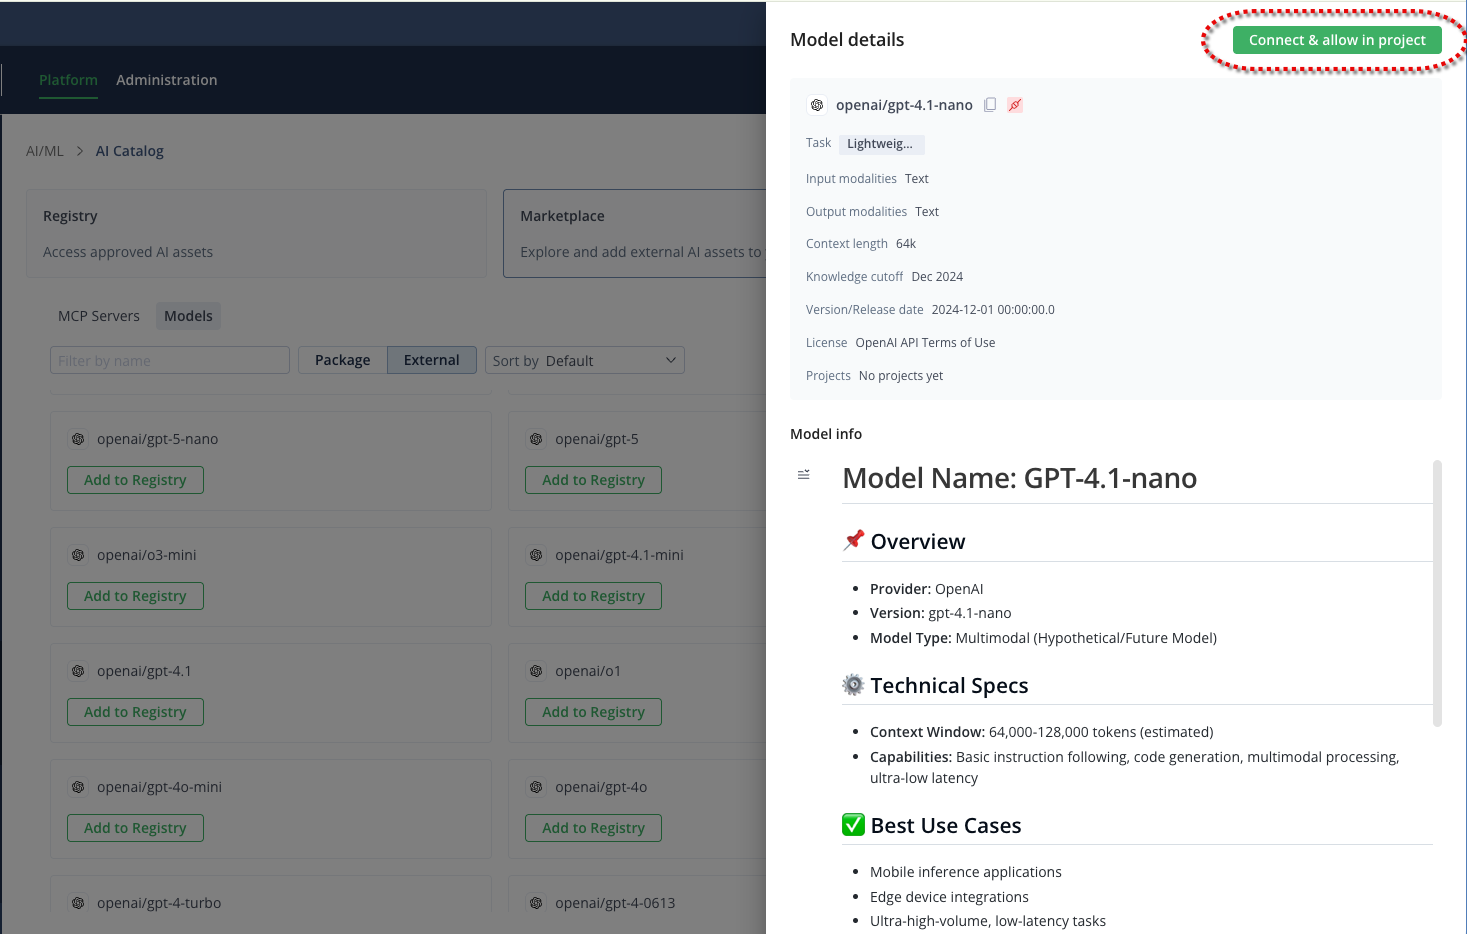Image resolution: width=1467 pixels, height=934 pixels.
Task: Click the AI Catalog breadcrumb
Action: [x=129, y=151]
